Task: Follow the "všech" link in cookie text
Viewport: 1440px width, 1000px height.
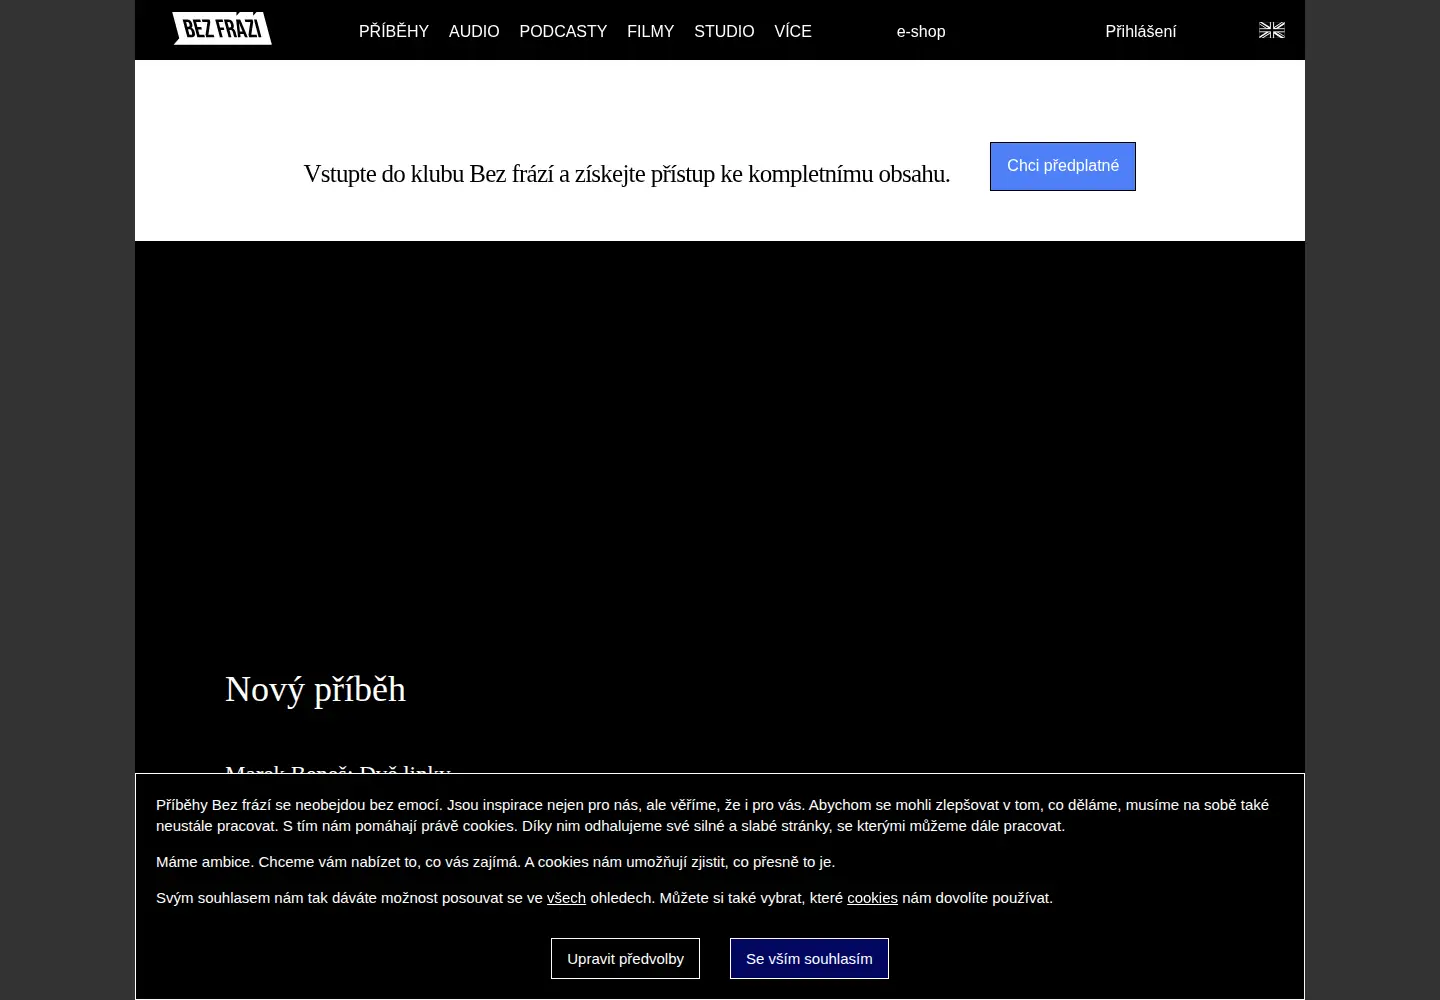Action: 566,898
